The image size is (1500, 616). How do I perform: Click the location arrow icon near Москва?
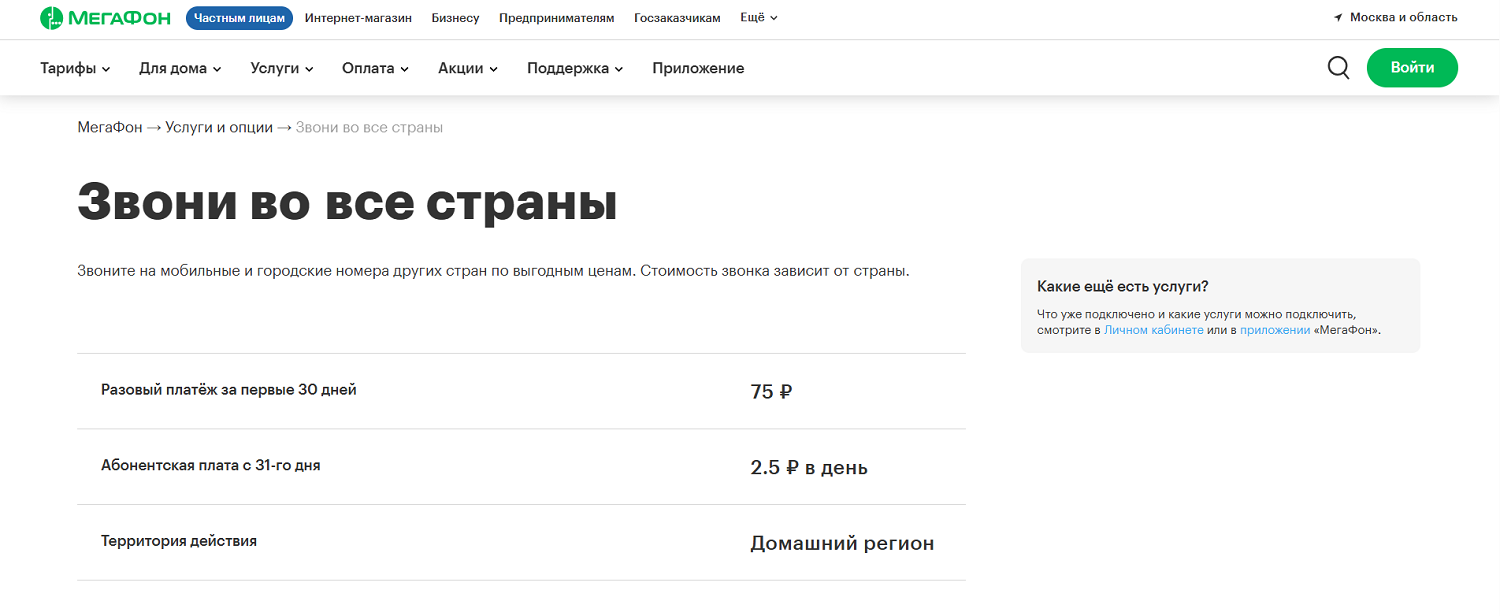[x=1338, y=18]
